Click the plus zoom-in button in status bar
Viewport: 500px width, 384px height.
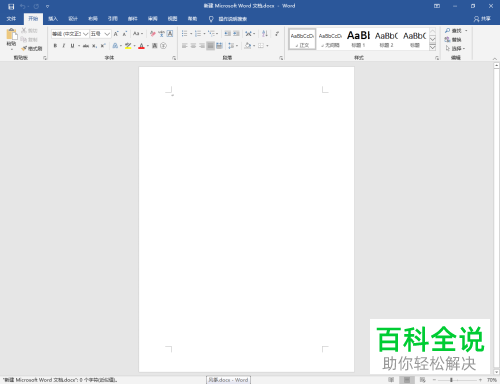click(480, 380)
